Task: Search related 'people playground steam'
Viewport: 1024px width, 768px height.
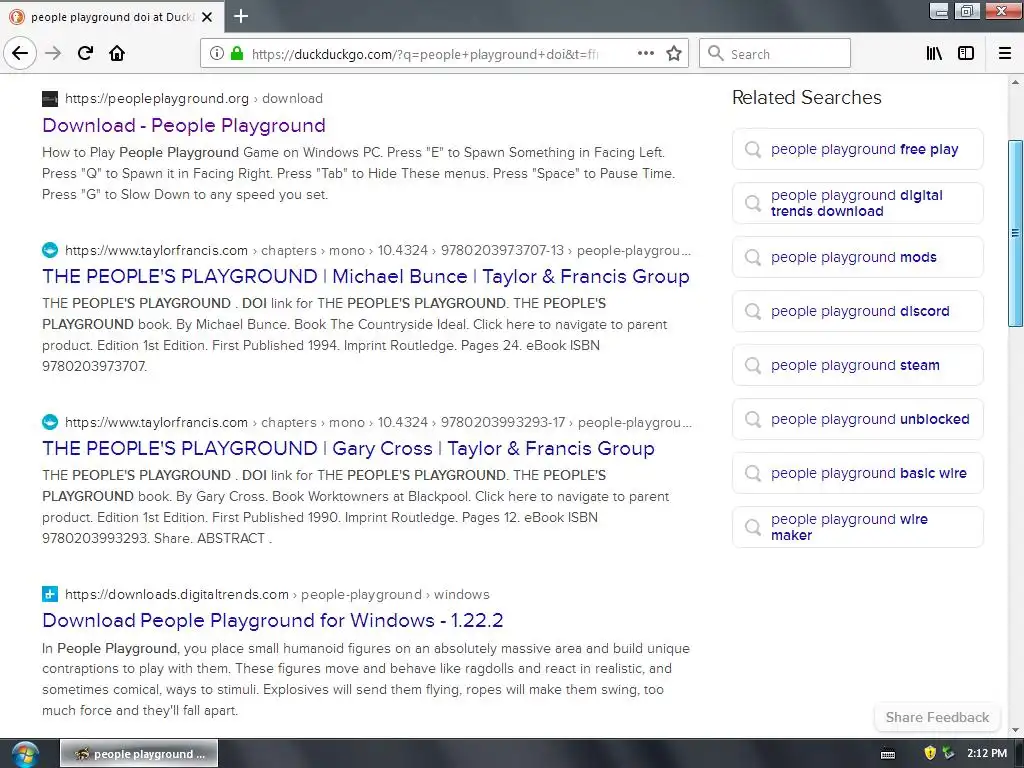Action: (857, 365)
